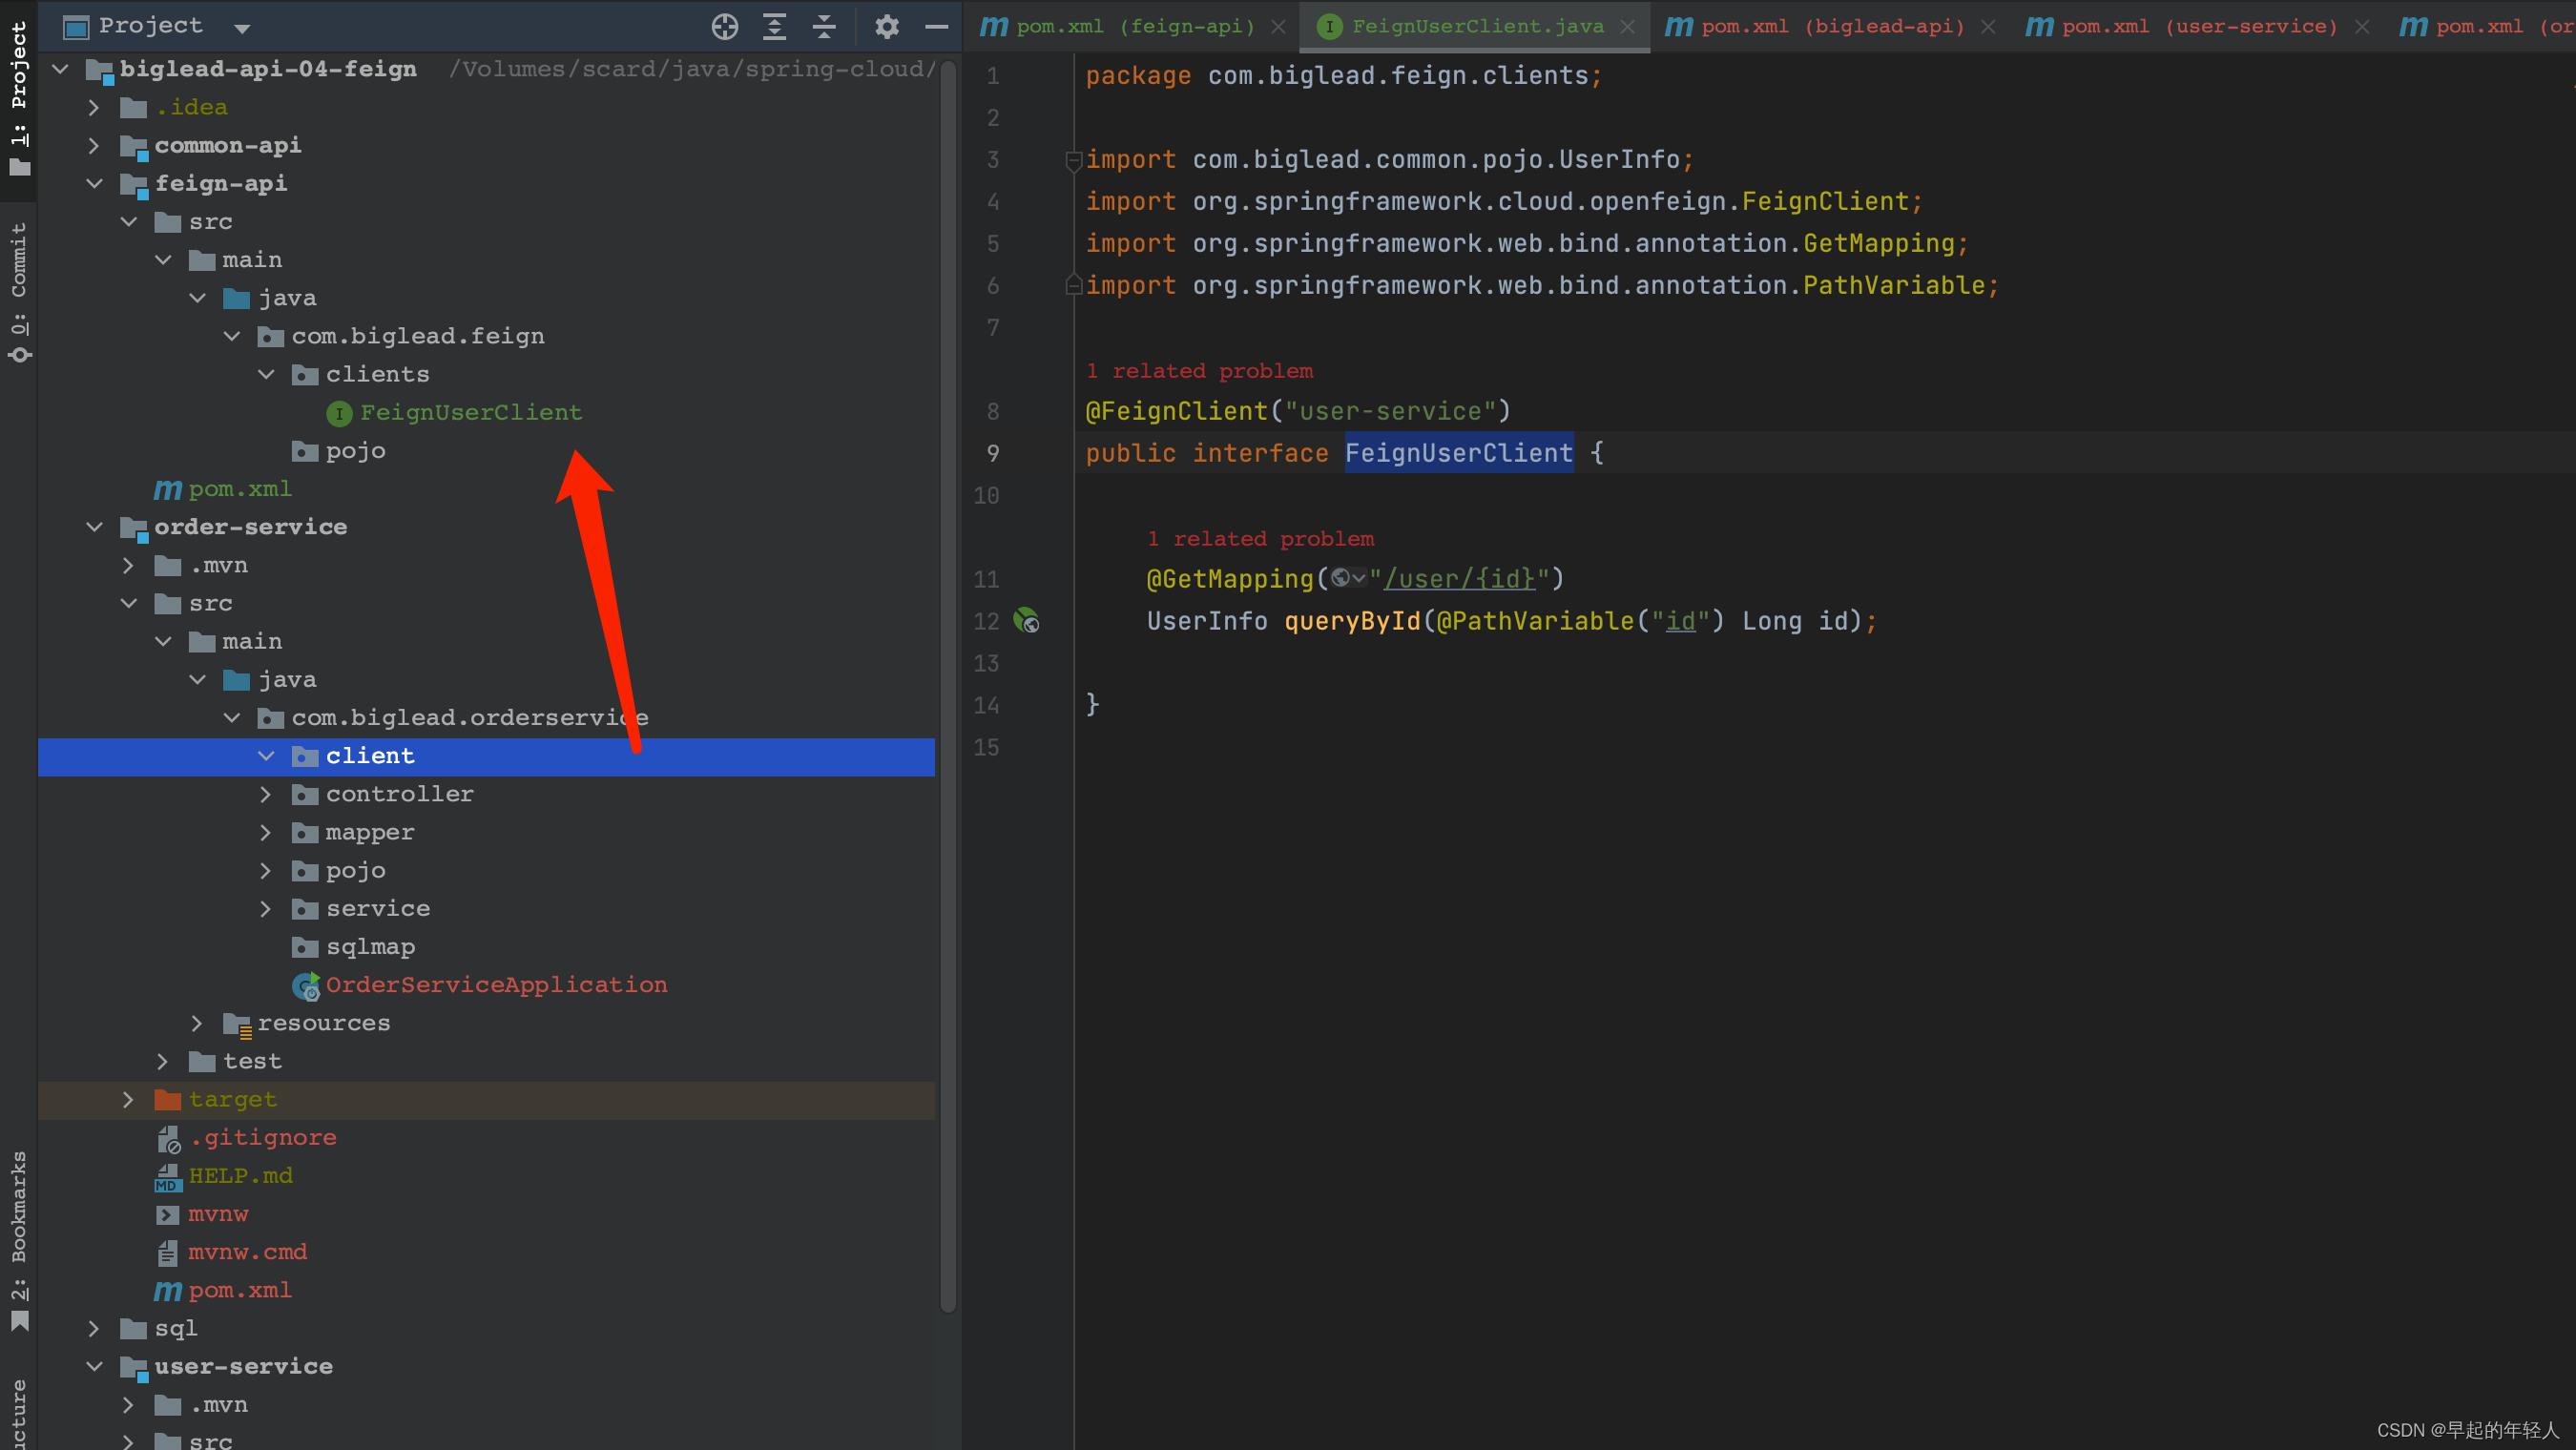Click the locate/select opened file icon

coord(724,27)
